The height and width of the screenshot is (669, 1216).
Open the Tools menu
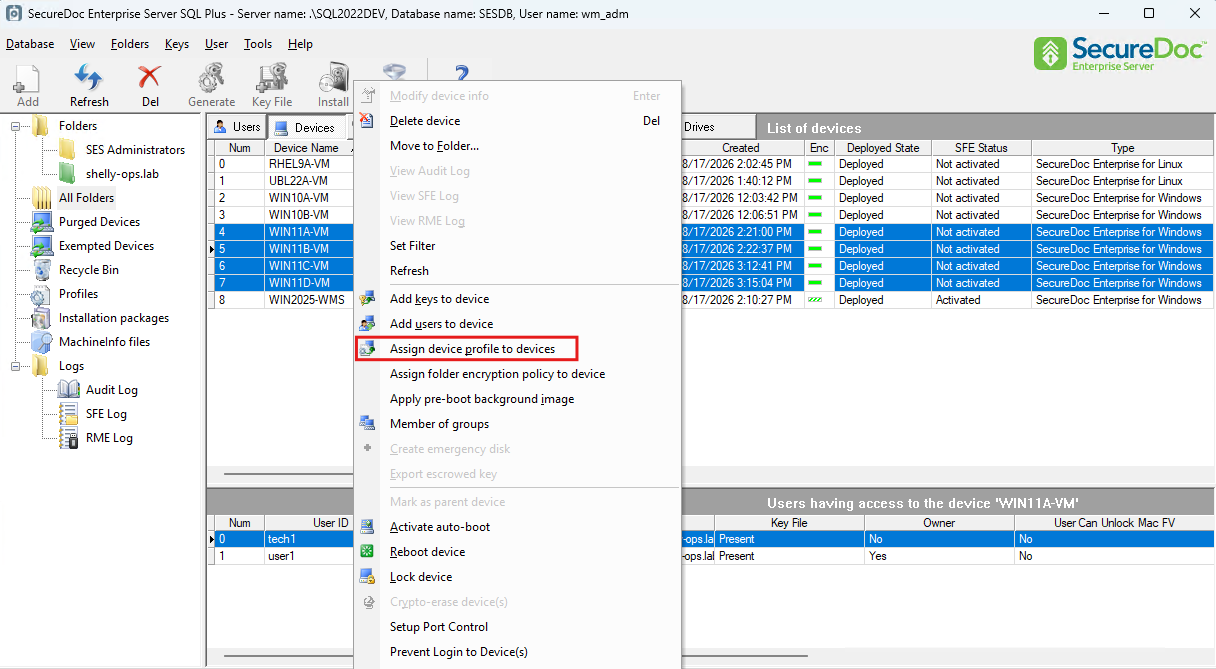pyautogui.click(x=258, y=44)
